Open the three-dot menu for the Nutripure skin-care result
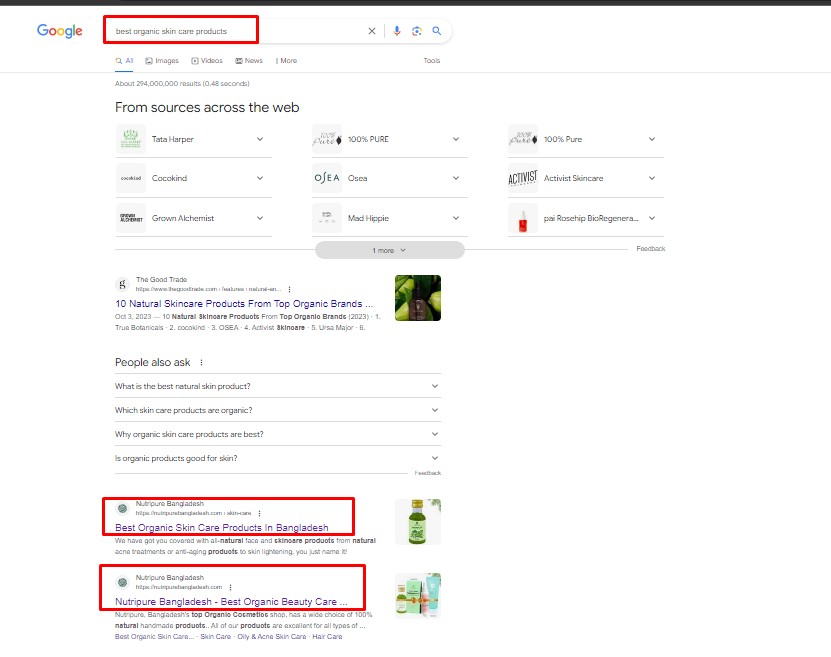Viewport: 831px width, 657px height. tap(259, 513)
